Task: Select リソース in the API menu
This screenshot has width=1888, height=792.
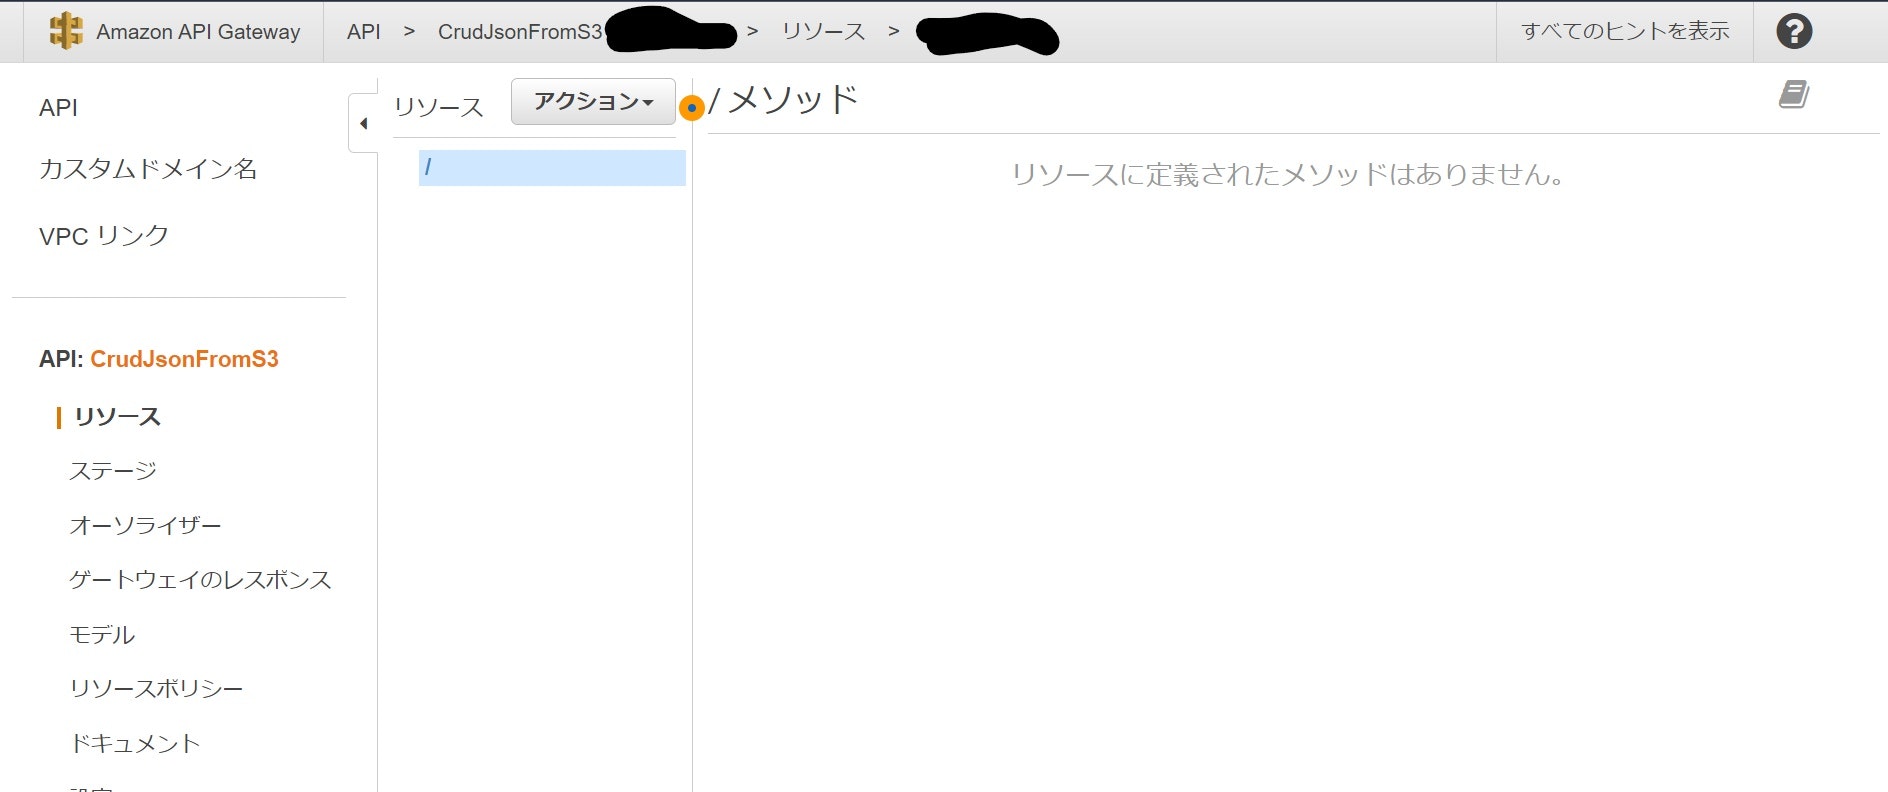Action: point(117,417)
